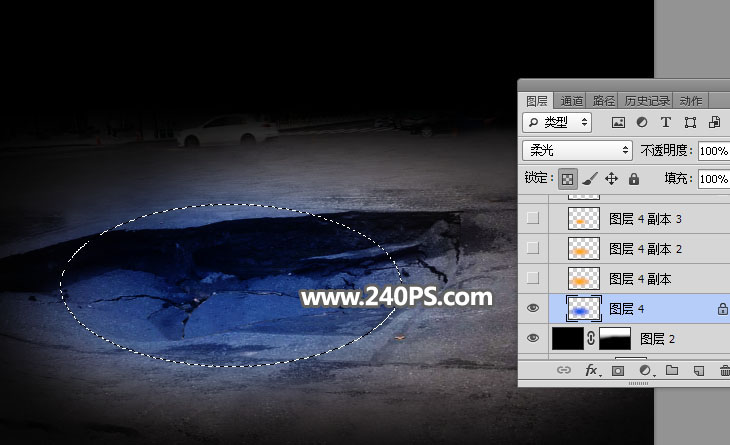The width and height of the screenshot is (730, 445).
Task: Click the layer name 图层 4
Action: tap(627, 309)
